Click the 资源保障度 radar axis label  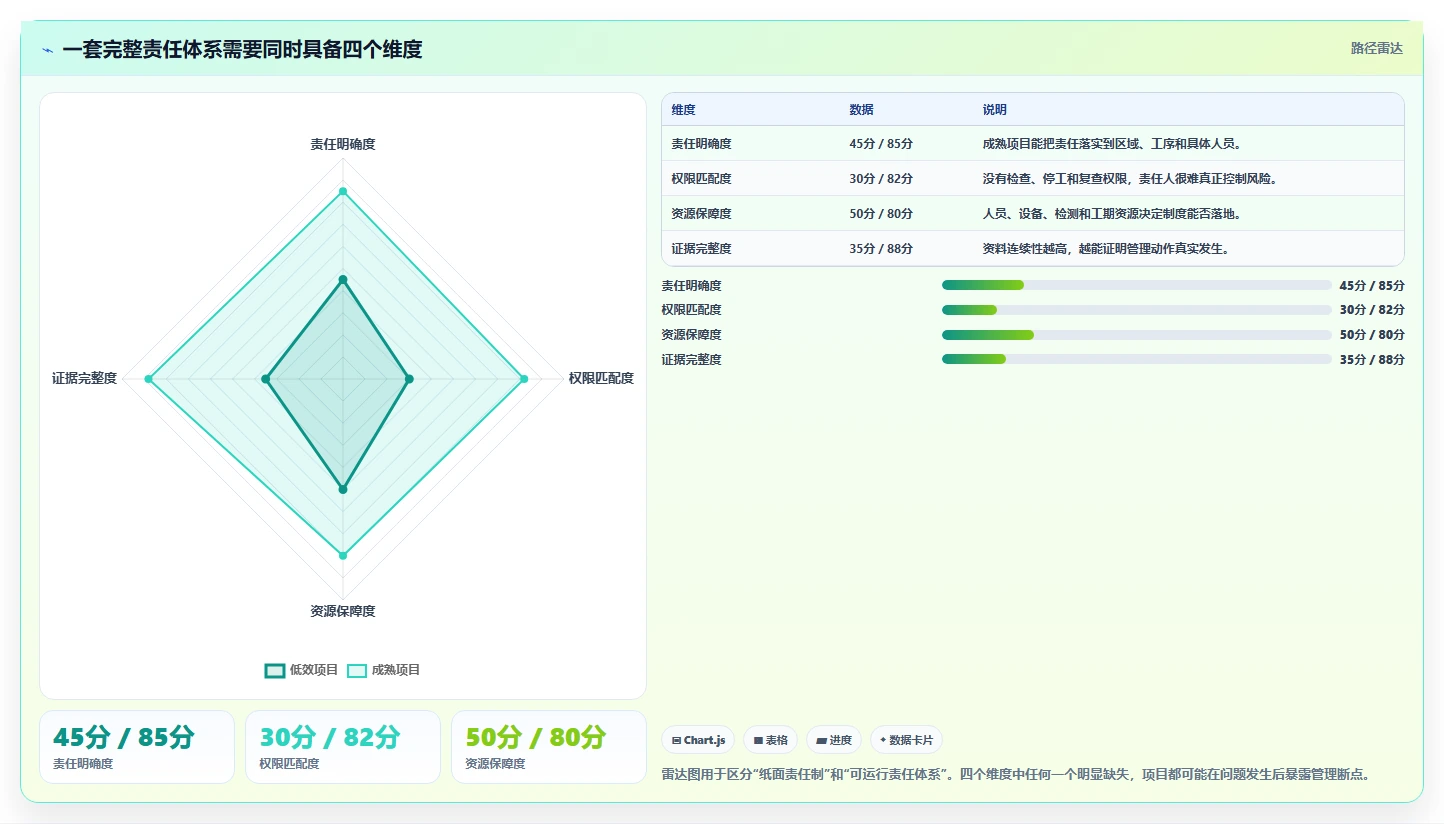click(343, 611)
